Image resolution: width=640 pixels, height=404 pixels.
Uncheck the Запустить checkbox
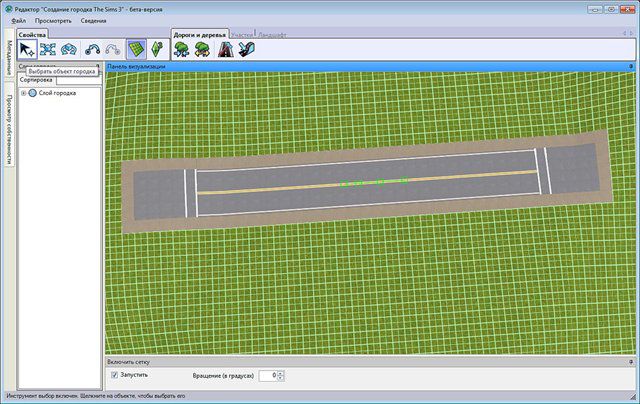pyautogui.click(x=114, y=375)
